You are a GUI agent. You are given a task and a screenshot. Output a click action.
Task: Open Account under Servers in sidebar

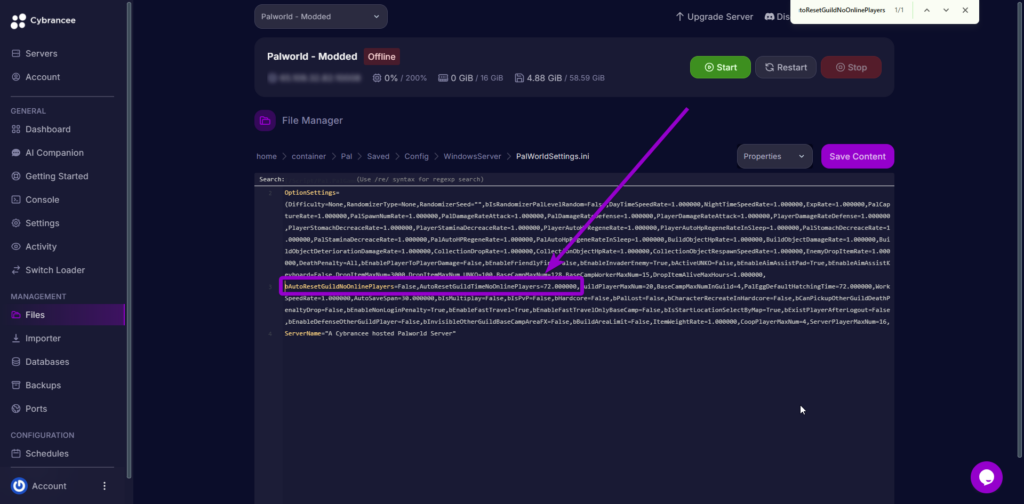coord(42,77)
